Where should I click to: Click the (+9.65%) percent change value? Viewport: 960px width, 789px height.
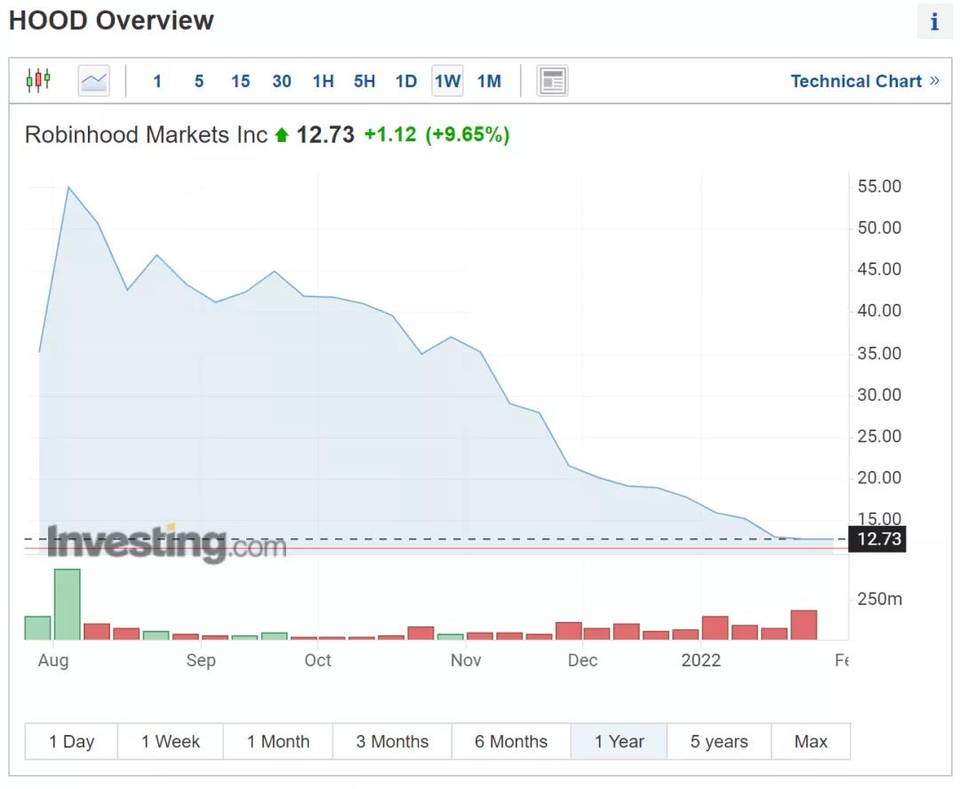[468, 135]
